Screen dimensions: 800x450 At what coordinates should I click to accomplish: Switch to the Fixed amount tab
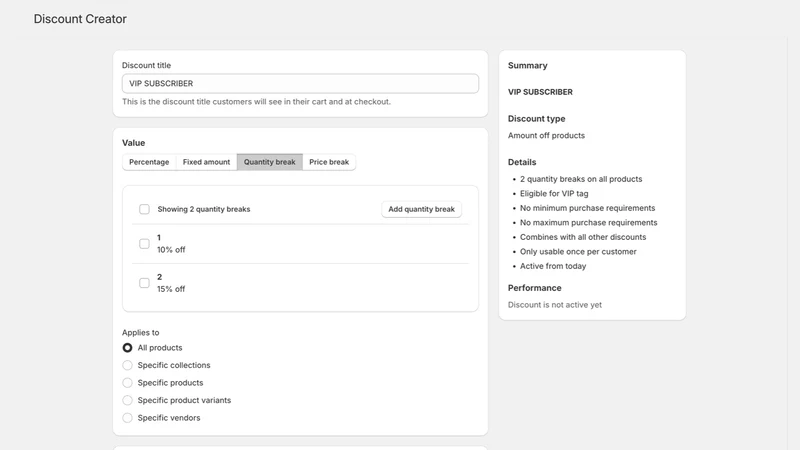(x=206, y=162)
